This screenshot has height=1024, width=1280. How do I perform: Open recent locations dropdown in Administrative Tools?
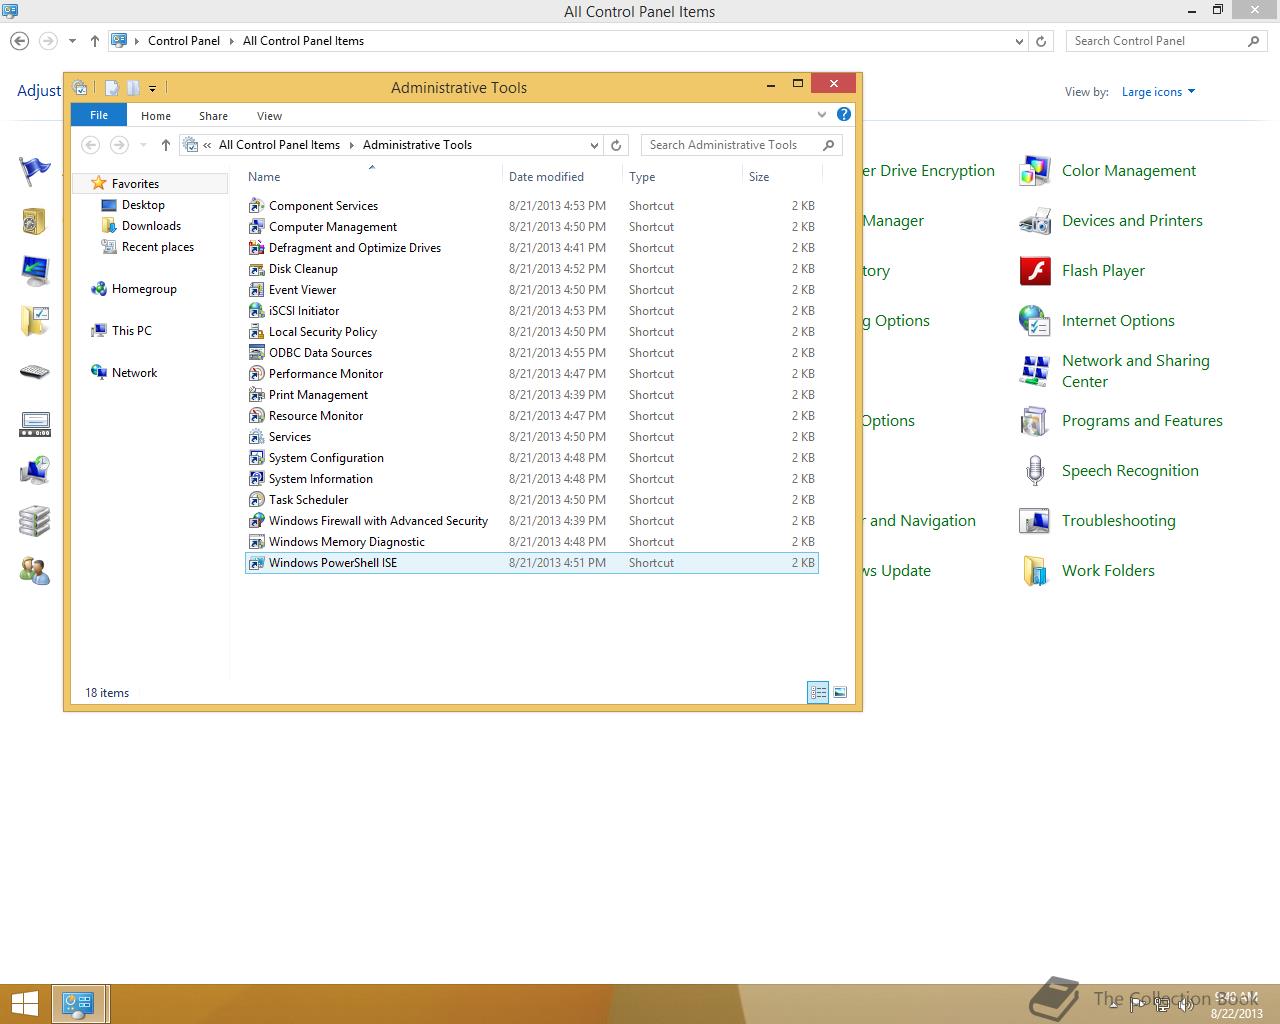tap(143, 145)
